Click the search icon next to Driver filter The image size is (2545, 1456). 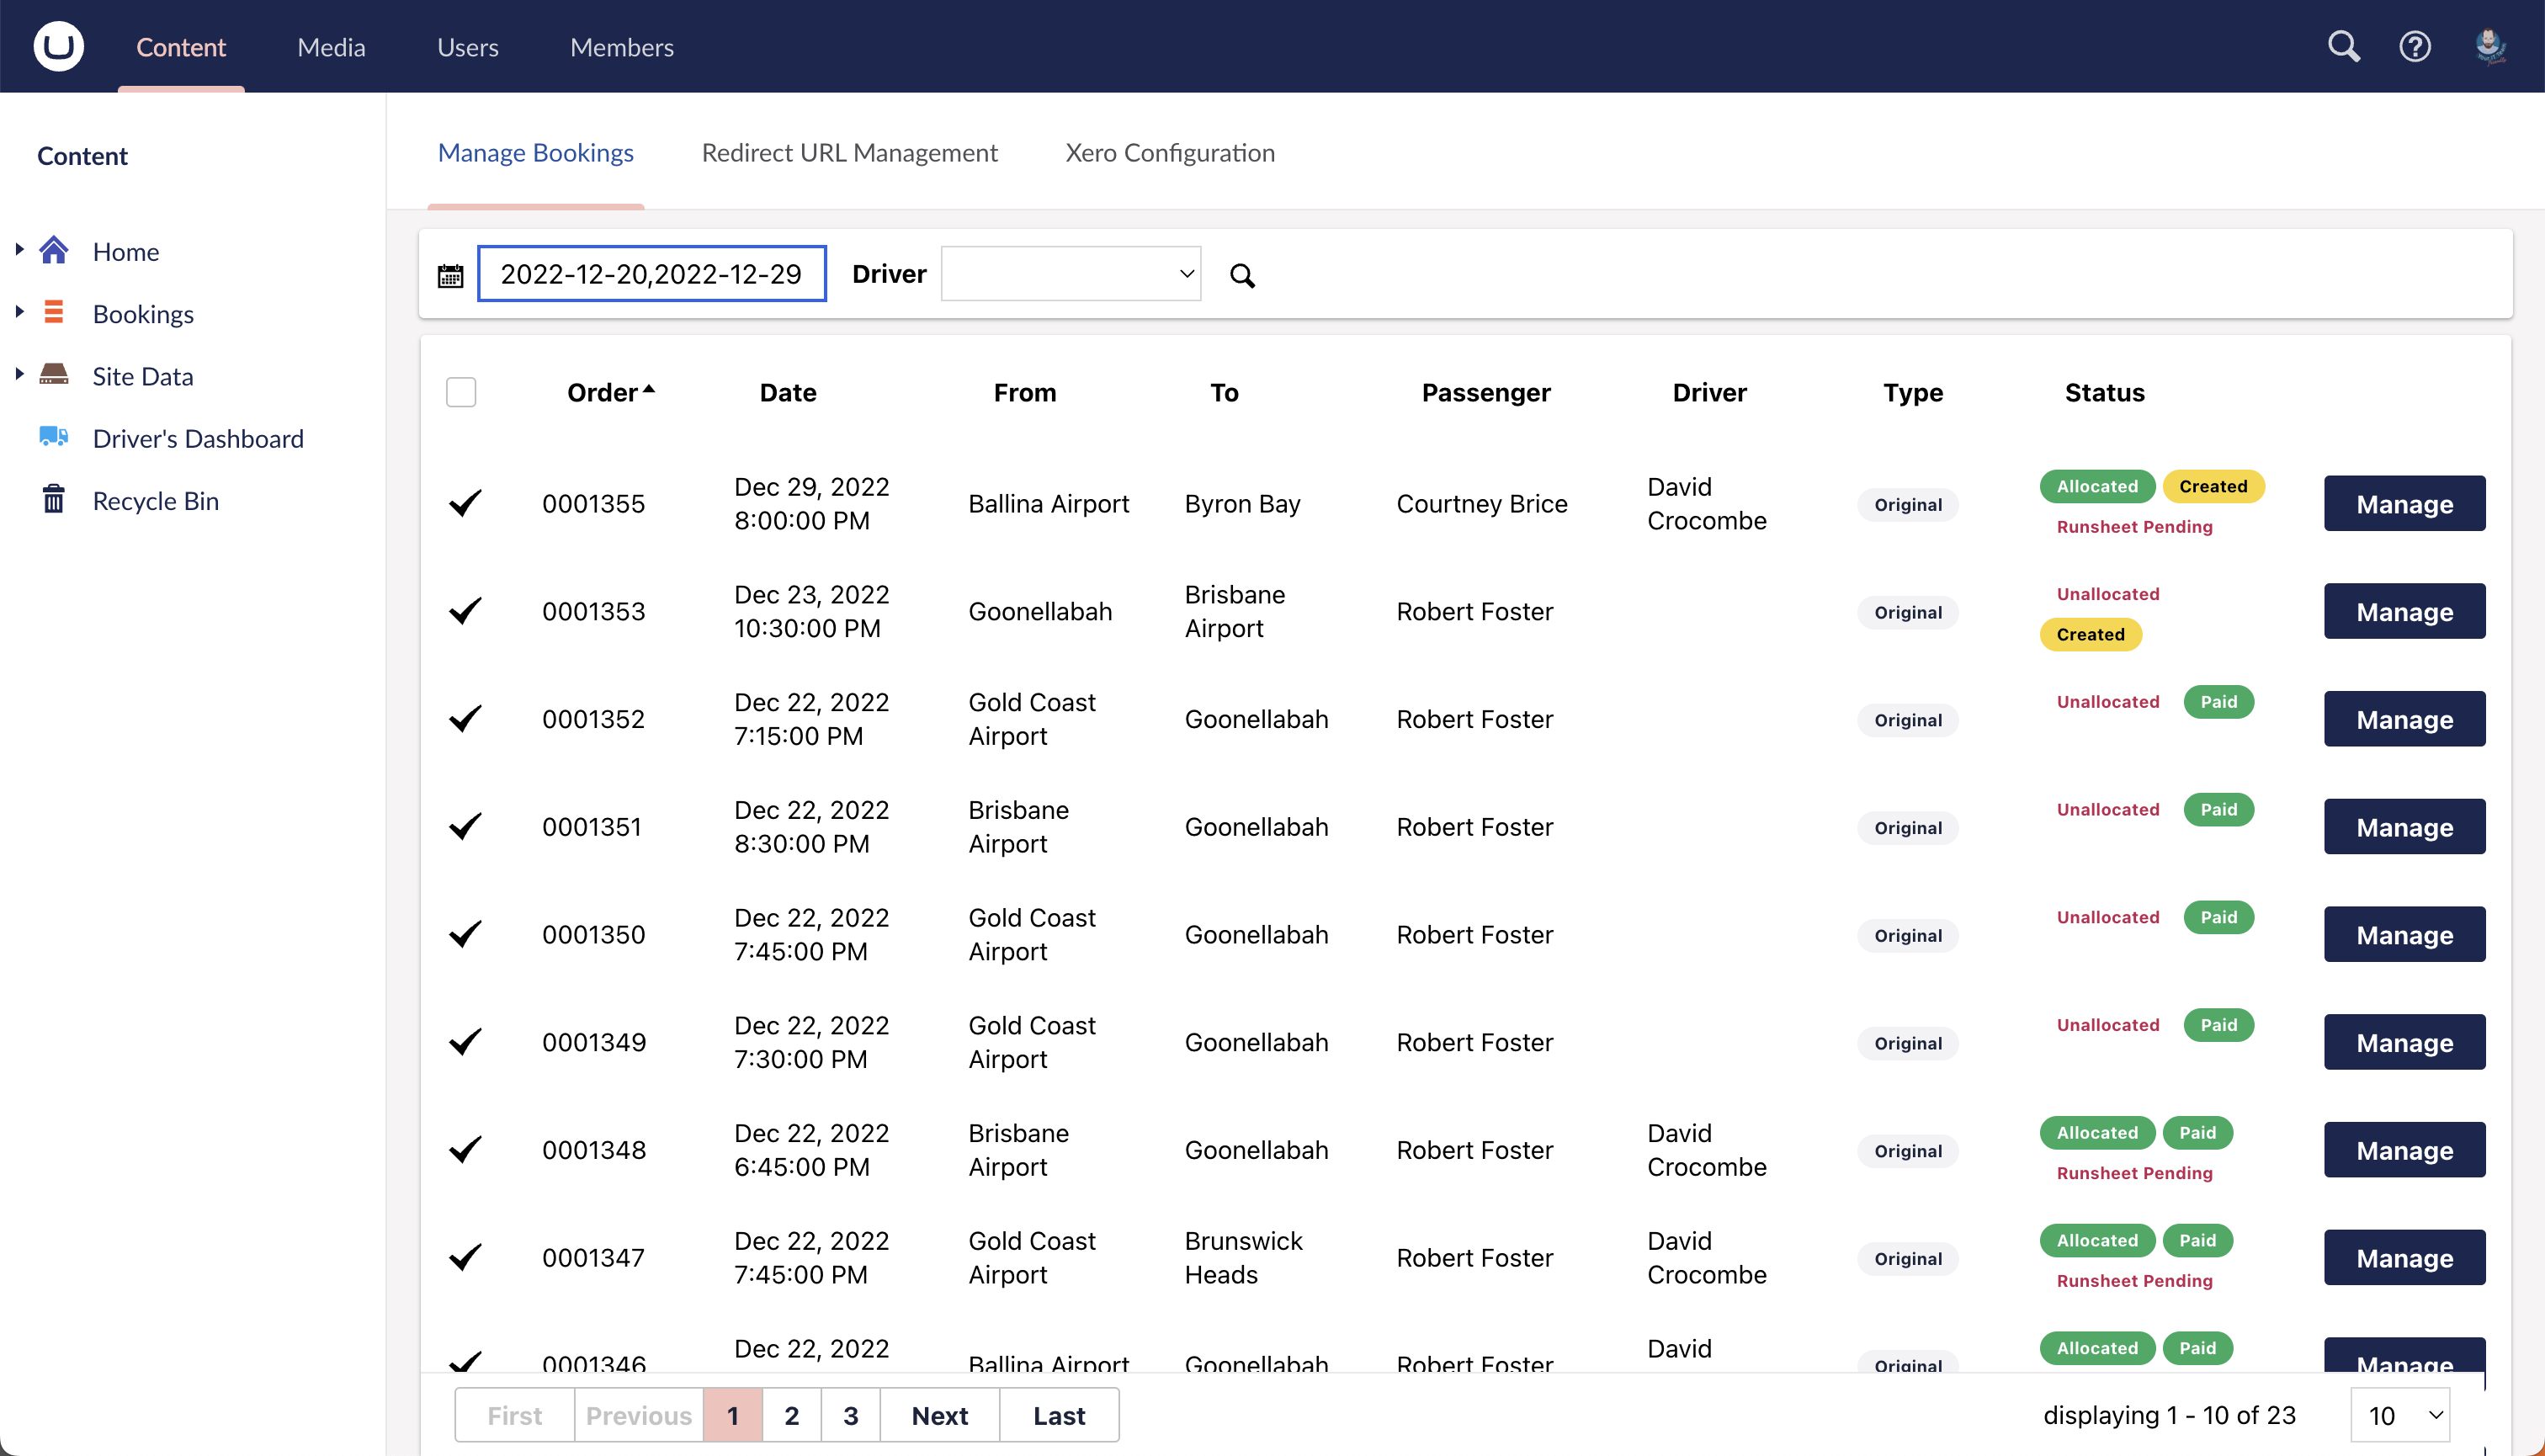[1241, 275]
